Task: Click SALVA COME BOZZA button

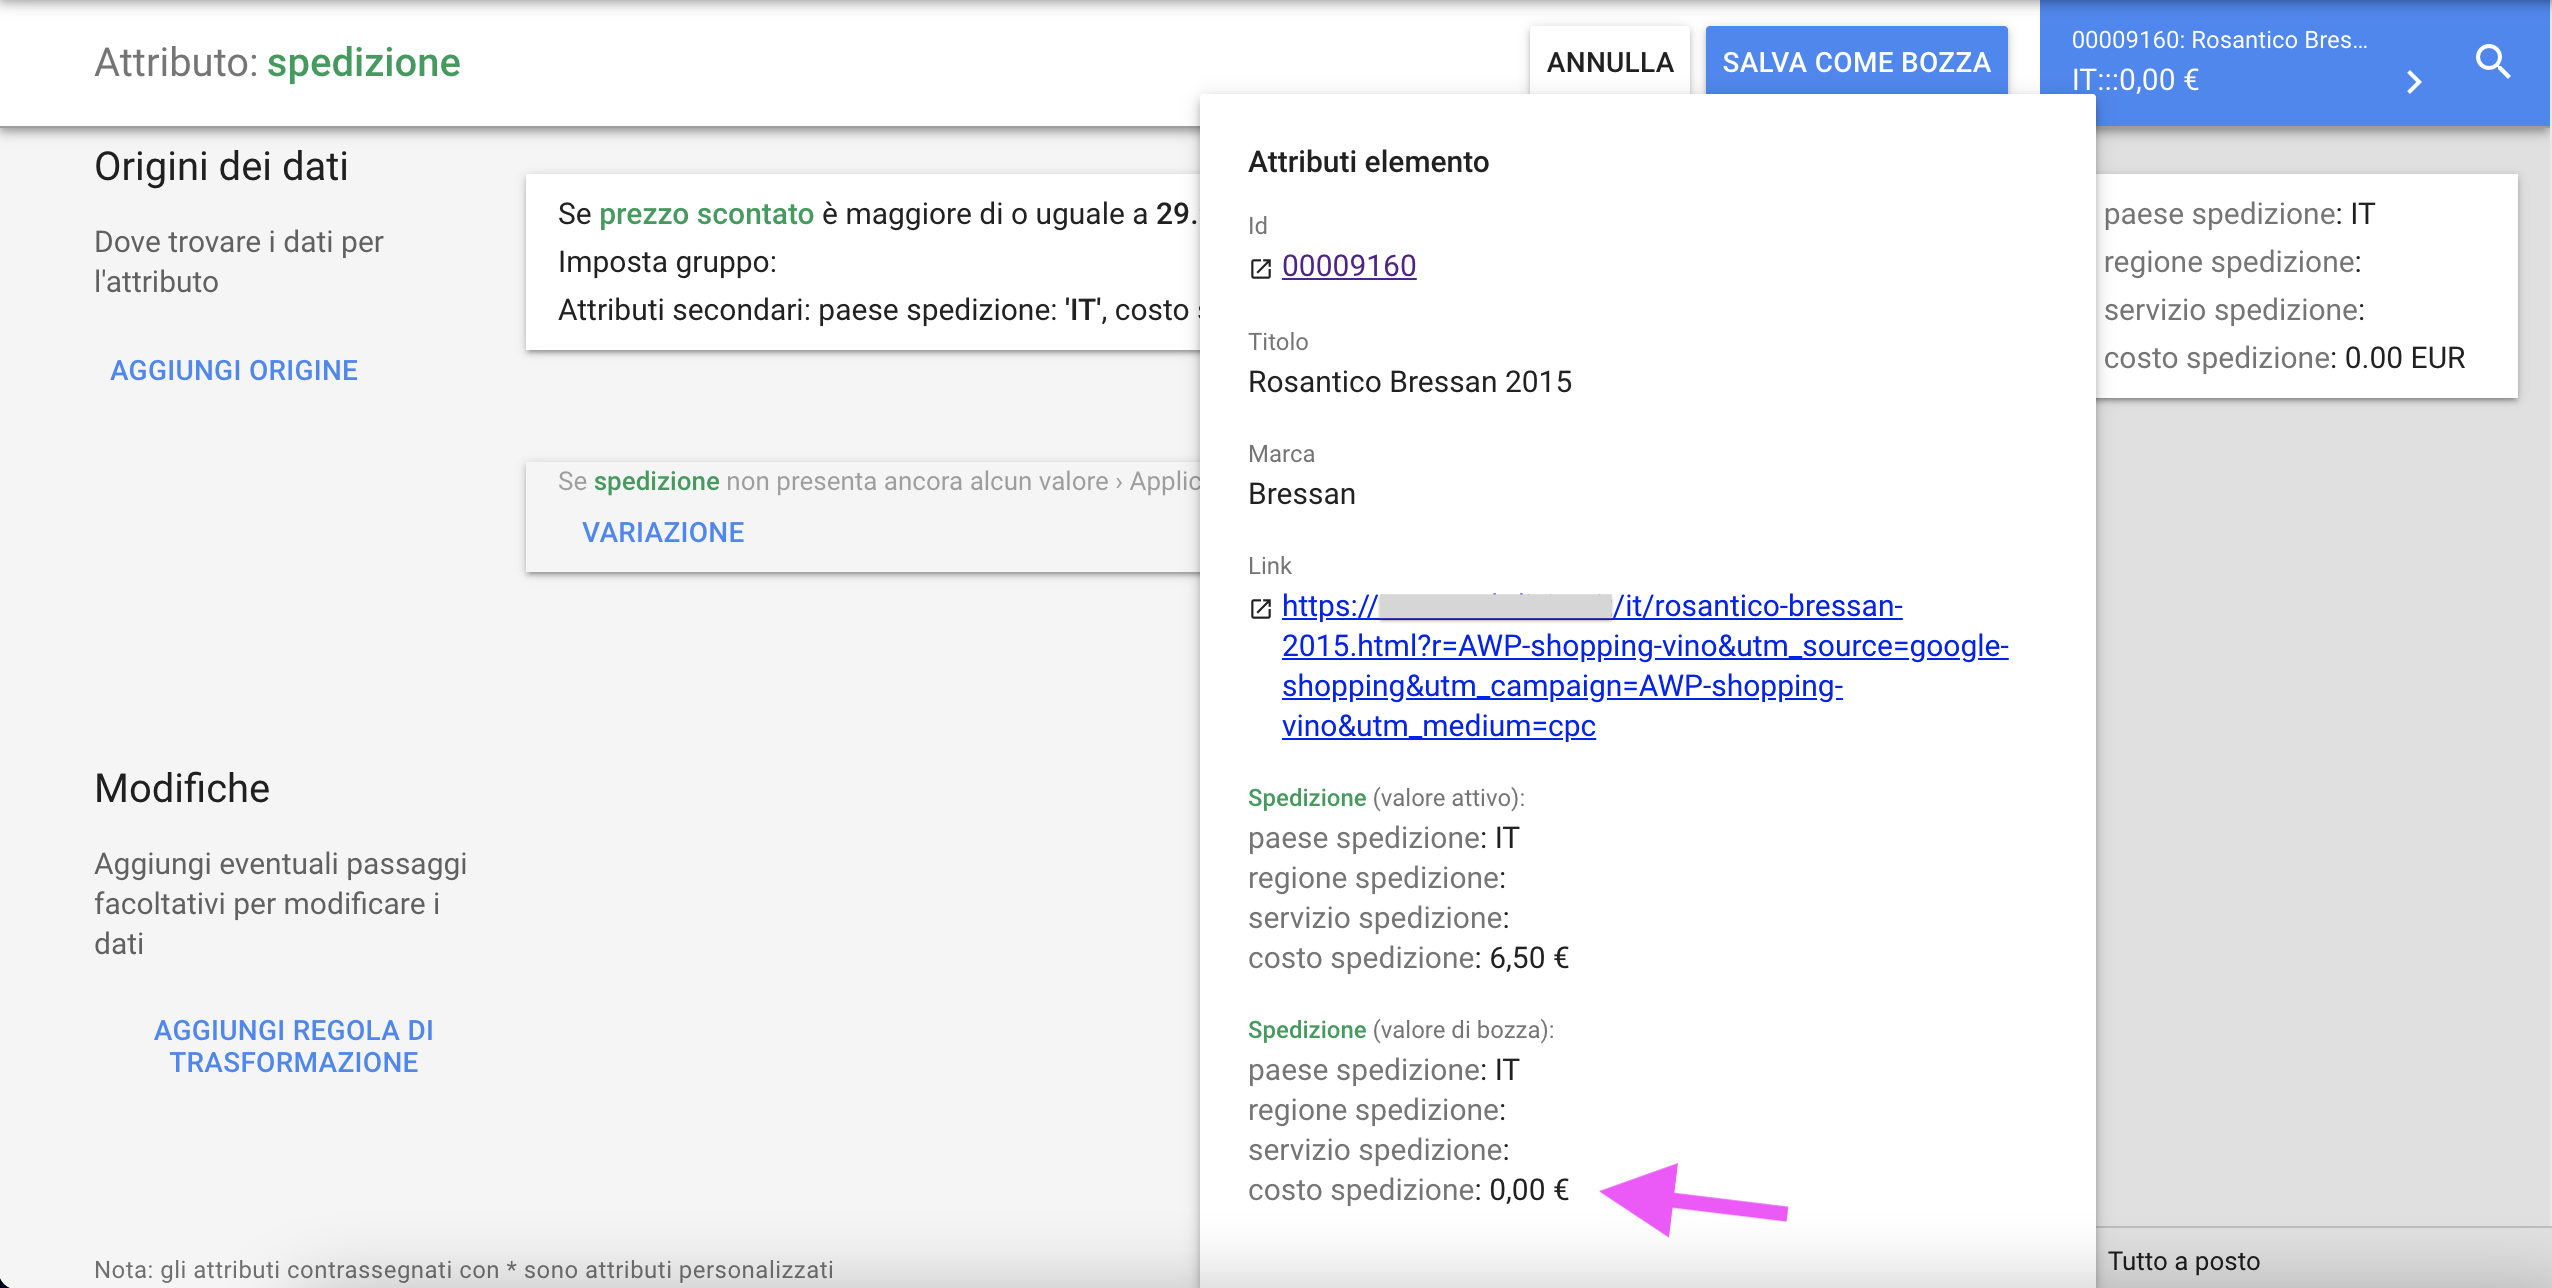Action: click(x=1856, y=62)
